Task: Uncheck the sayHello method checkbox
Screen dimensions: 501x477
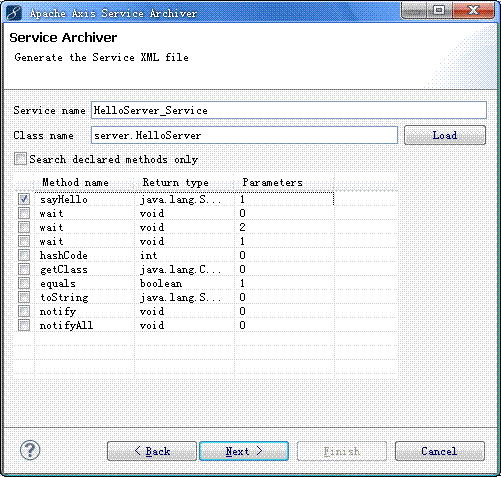Action: pos(24,199)
